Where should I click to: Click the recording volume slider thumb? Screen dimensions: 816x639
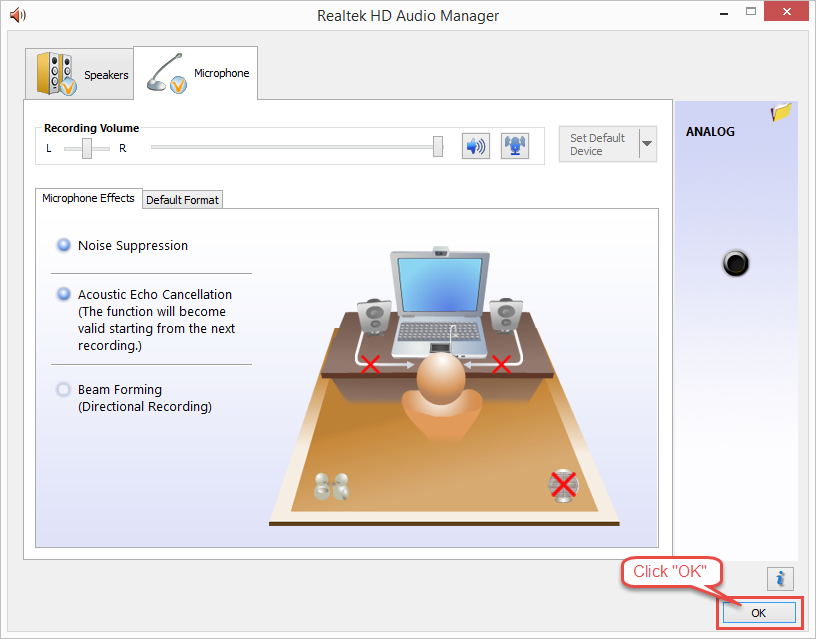(x=438, y=147)
